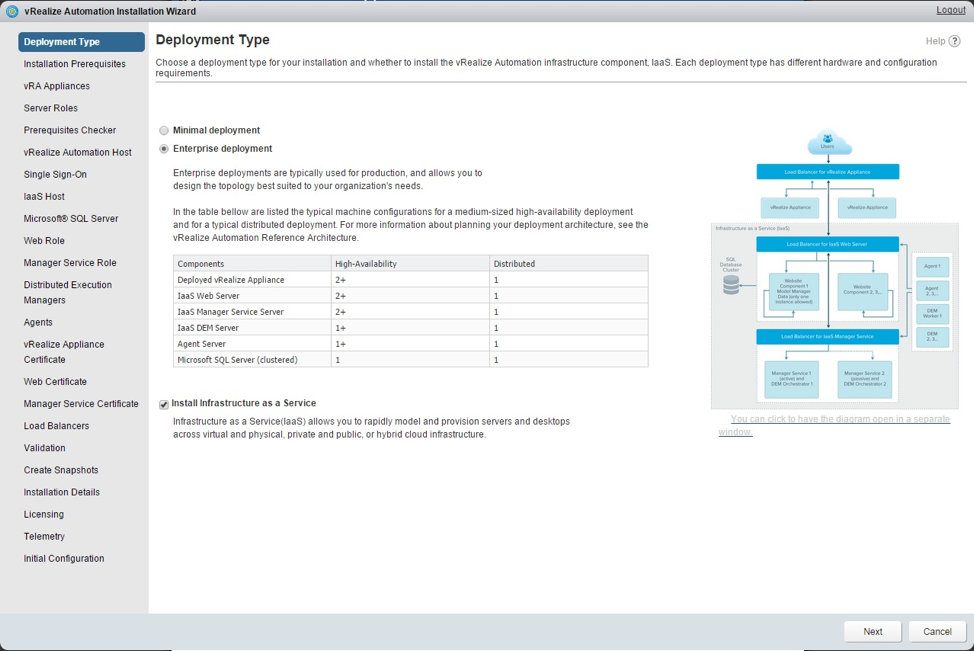Open Manager Service Certificate step

point(81,404)
